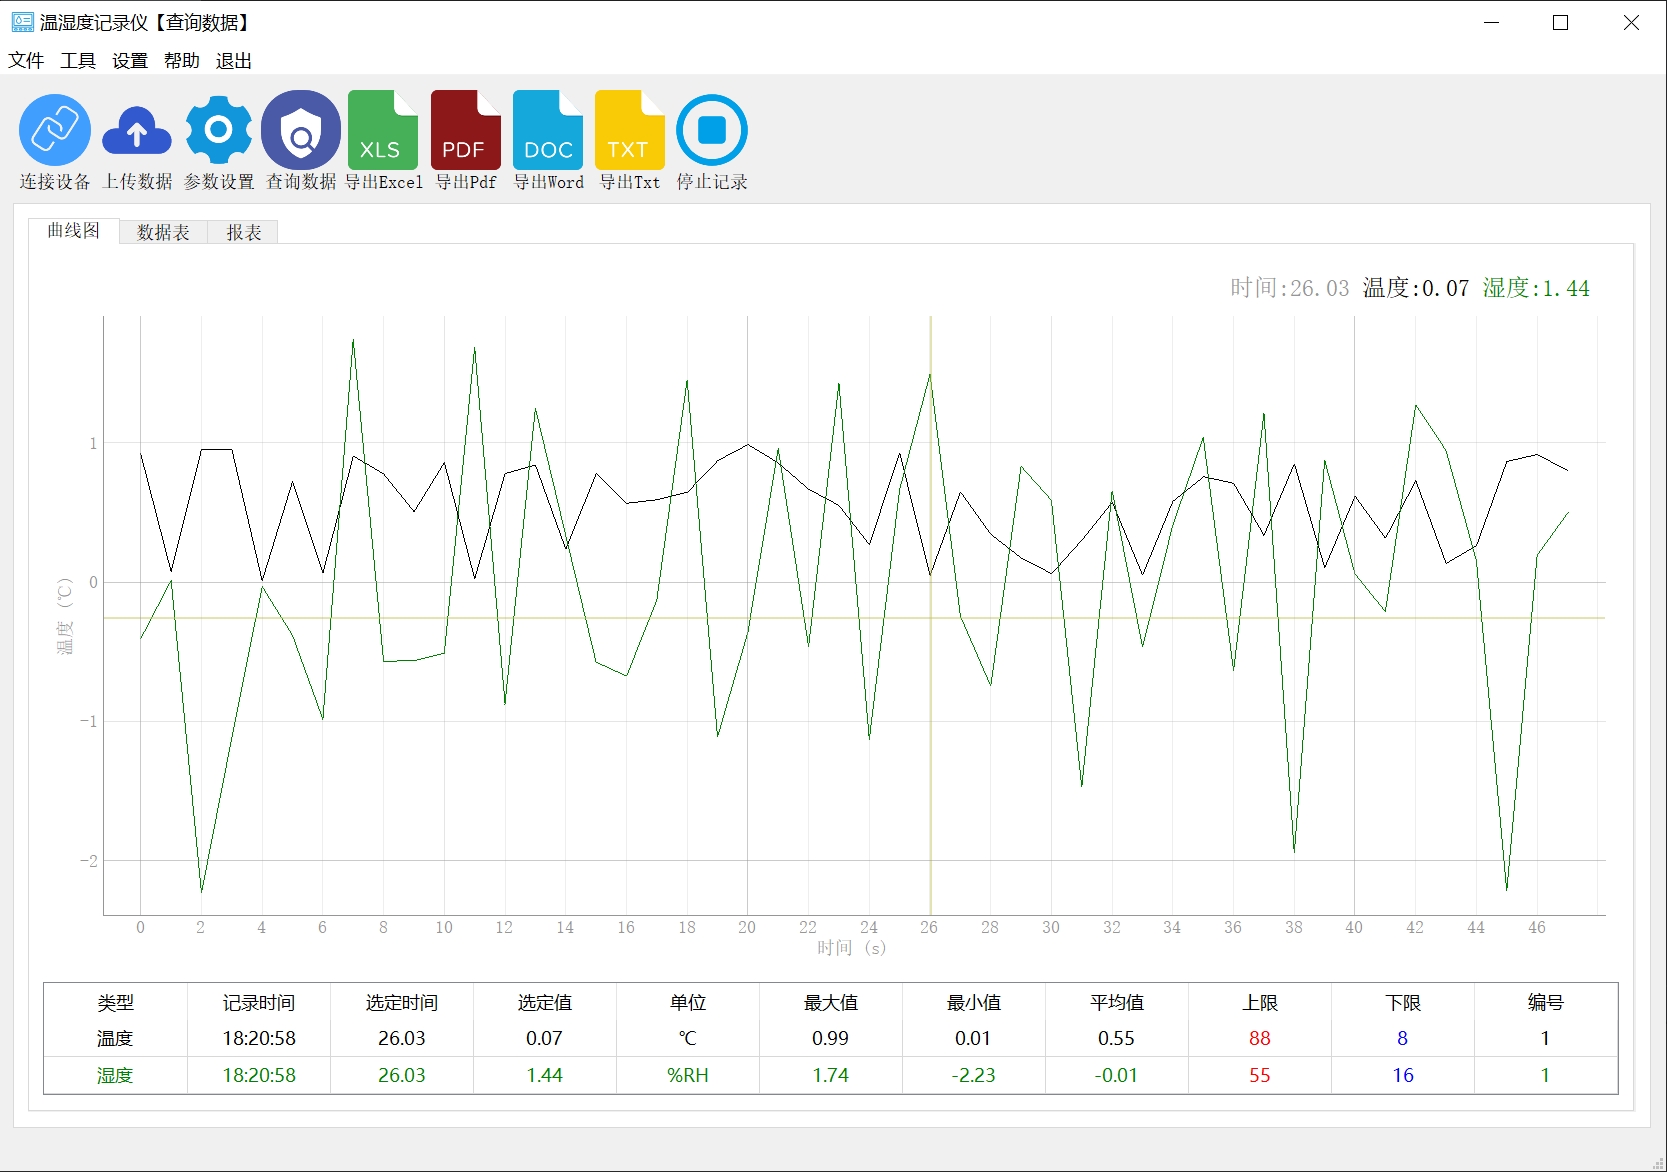This screenshot has width=1667, height=1172.
Task: Click the 退出 menu item
Action: click(234, 61)
